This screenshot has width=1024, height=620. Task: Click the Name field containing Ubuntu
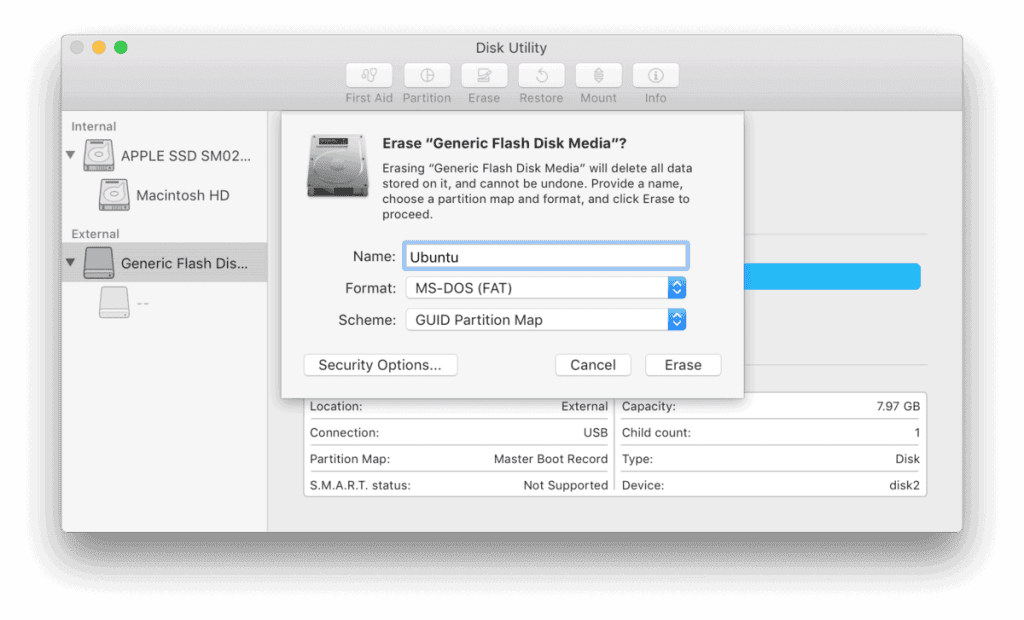coord(545,256)
